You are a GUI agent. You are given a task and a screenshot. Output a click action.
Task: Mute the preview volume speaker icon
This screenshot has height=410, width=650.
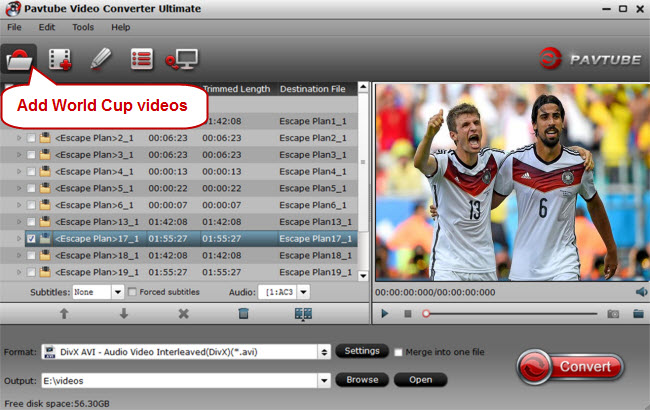click(641, 292)
